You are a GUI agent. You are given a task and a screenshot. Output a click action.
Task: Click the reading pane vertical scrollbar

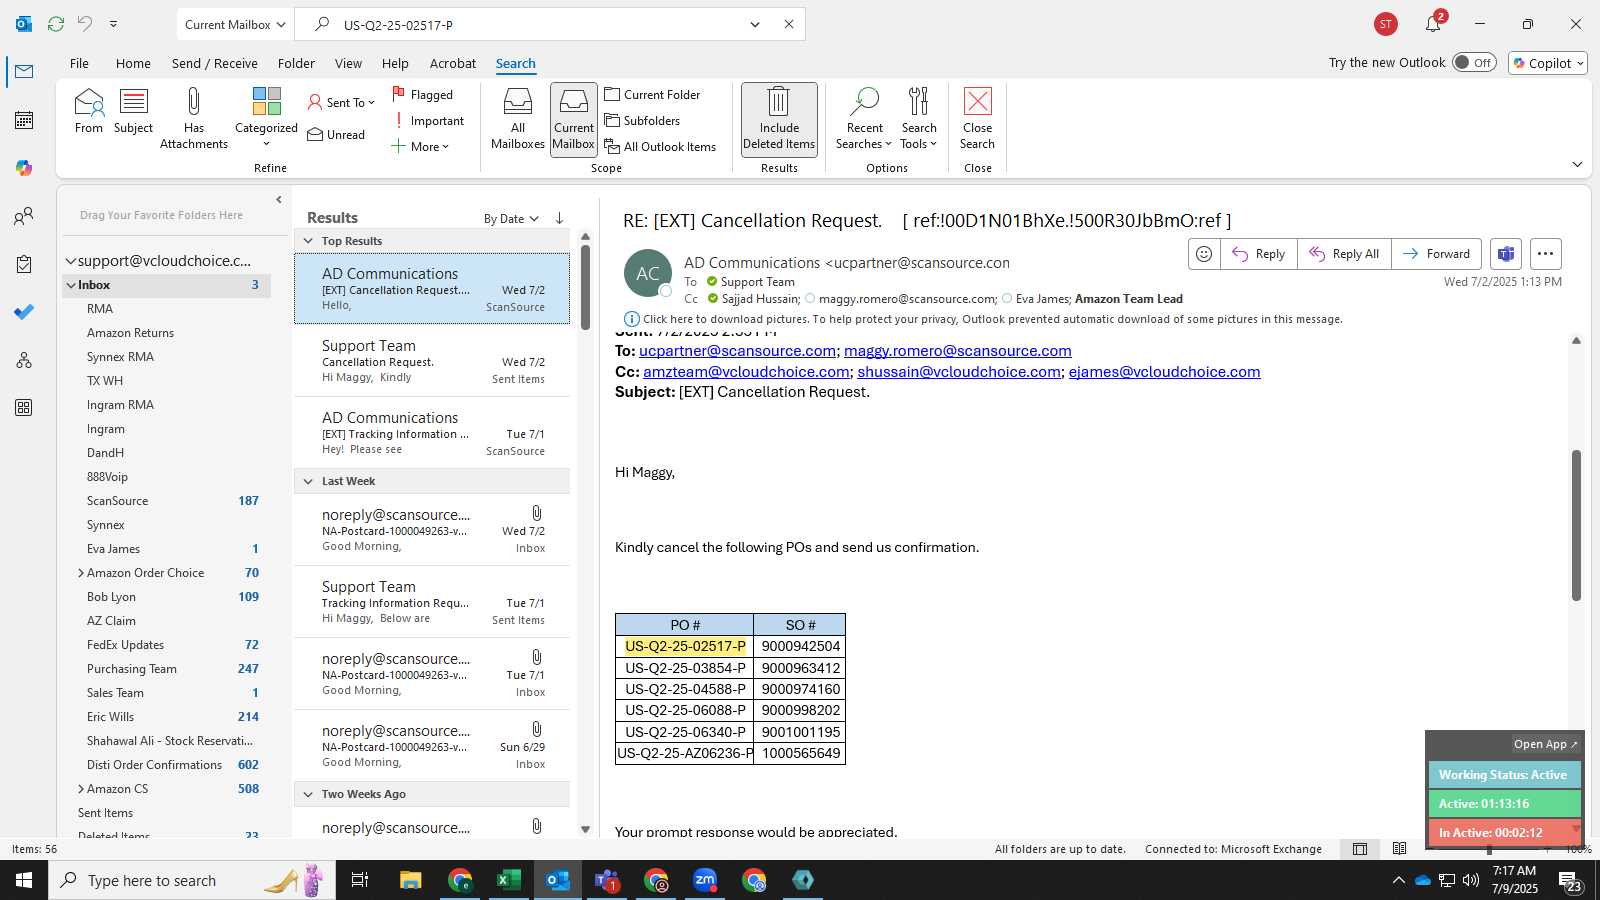pos(1576,525)
